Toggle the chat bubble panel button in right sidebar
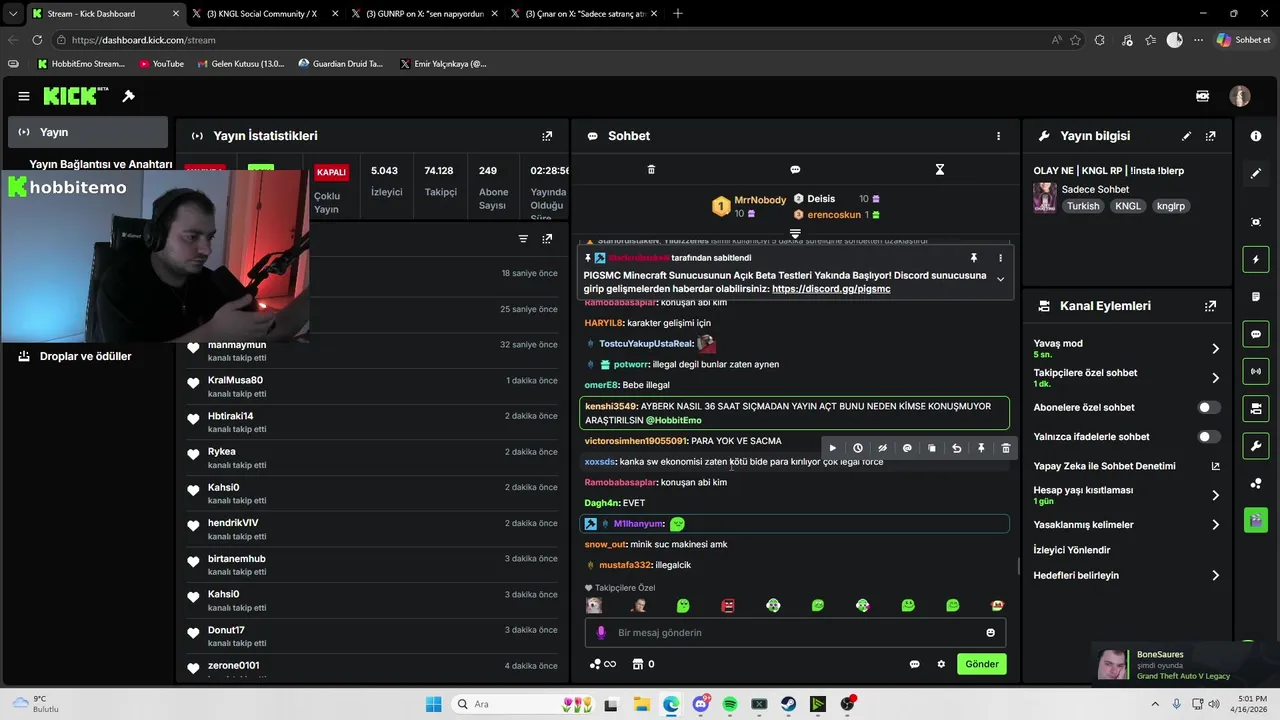1280x720 pixels. point(1256,334)
